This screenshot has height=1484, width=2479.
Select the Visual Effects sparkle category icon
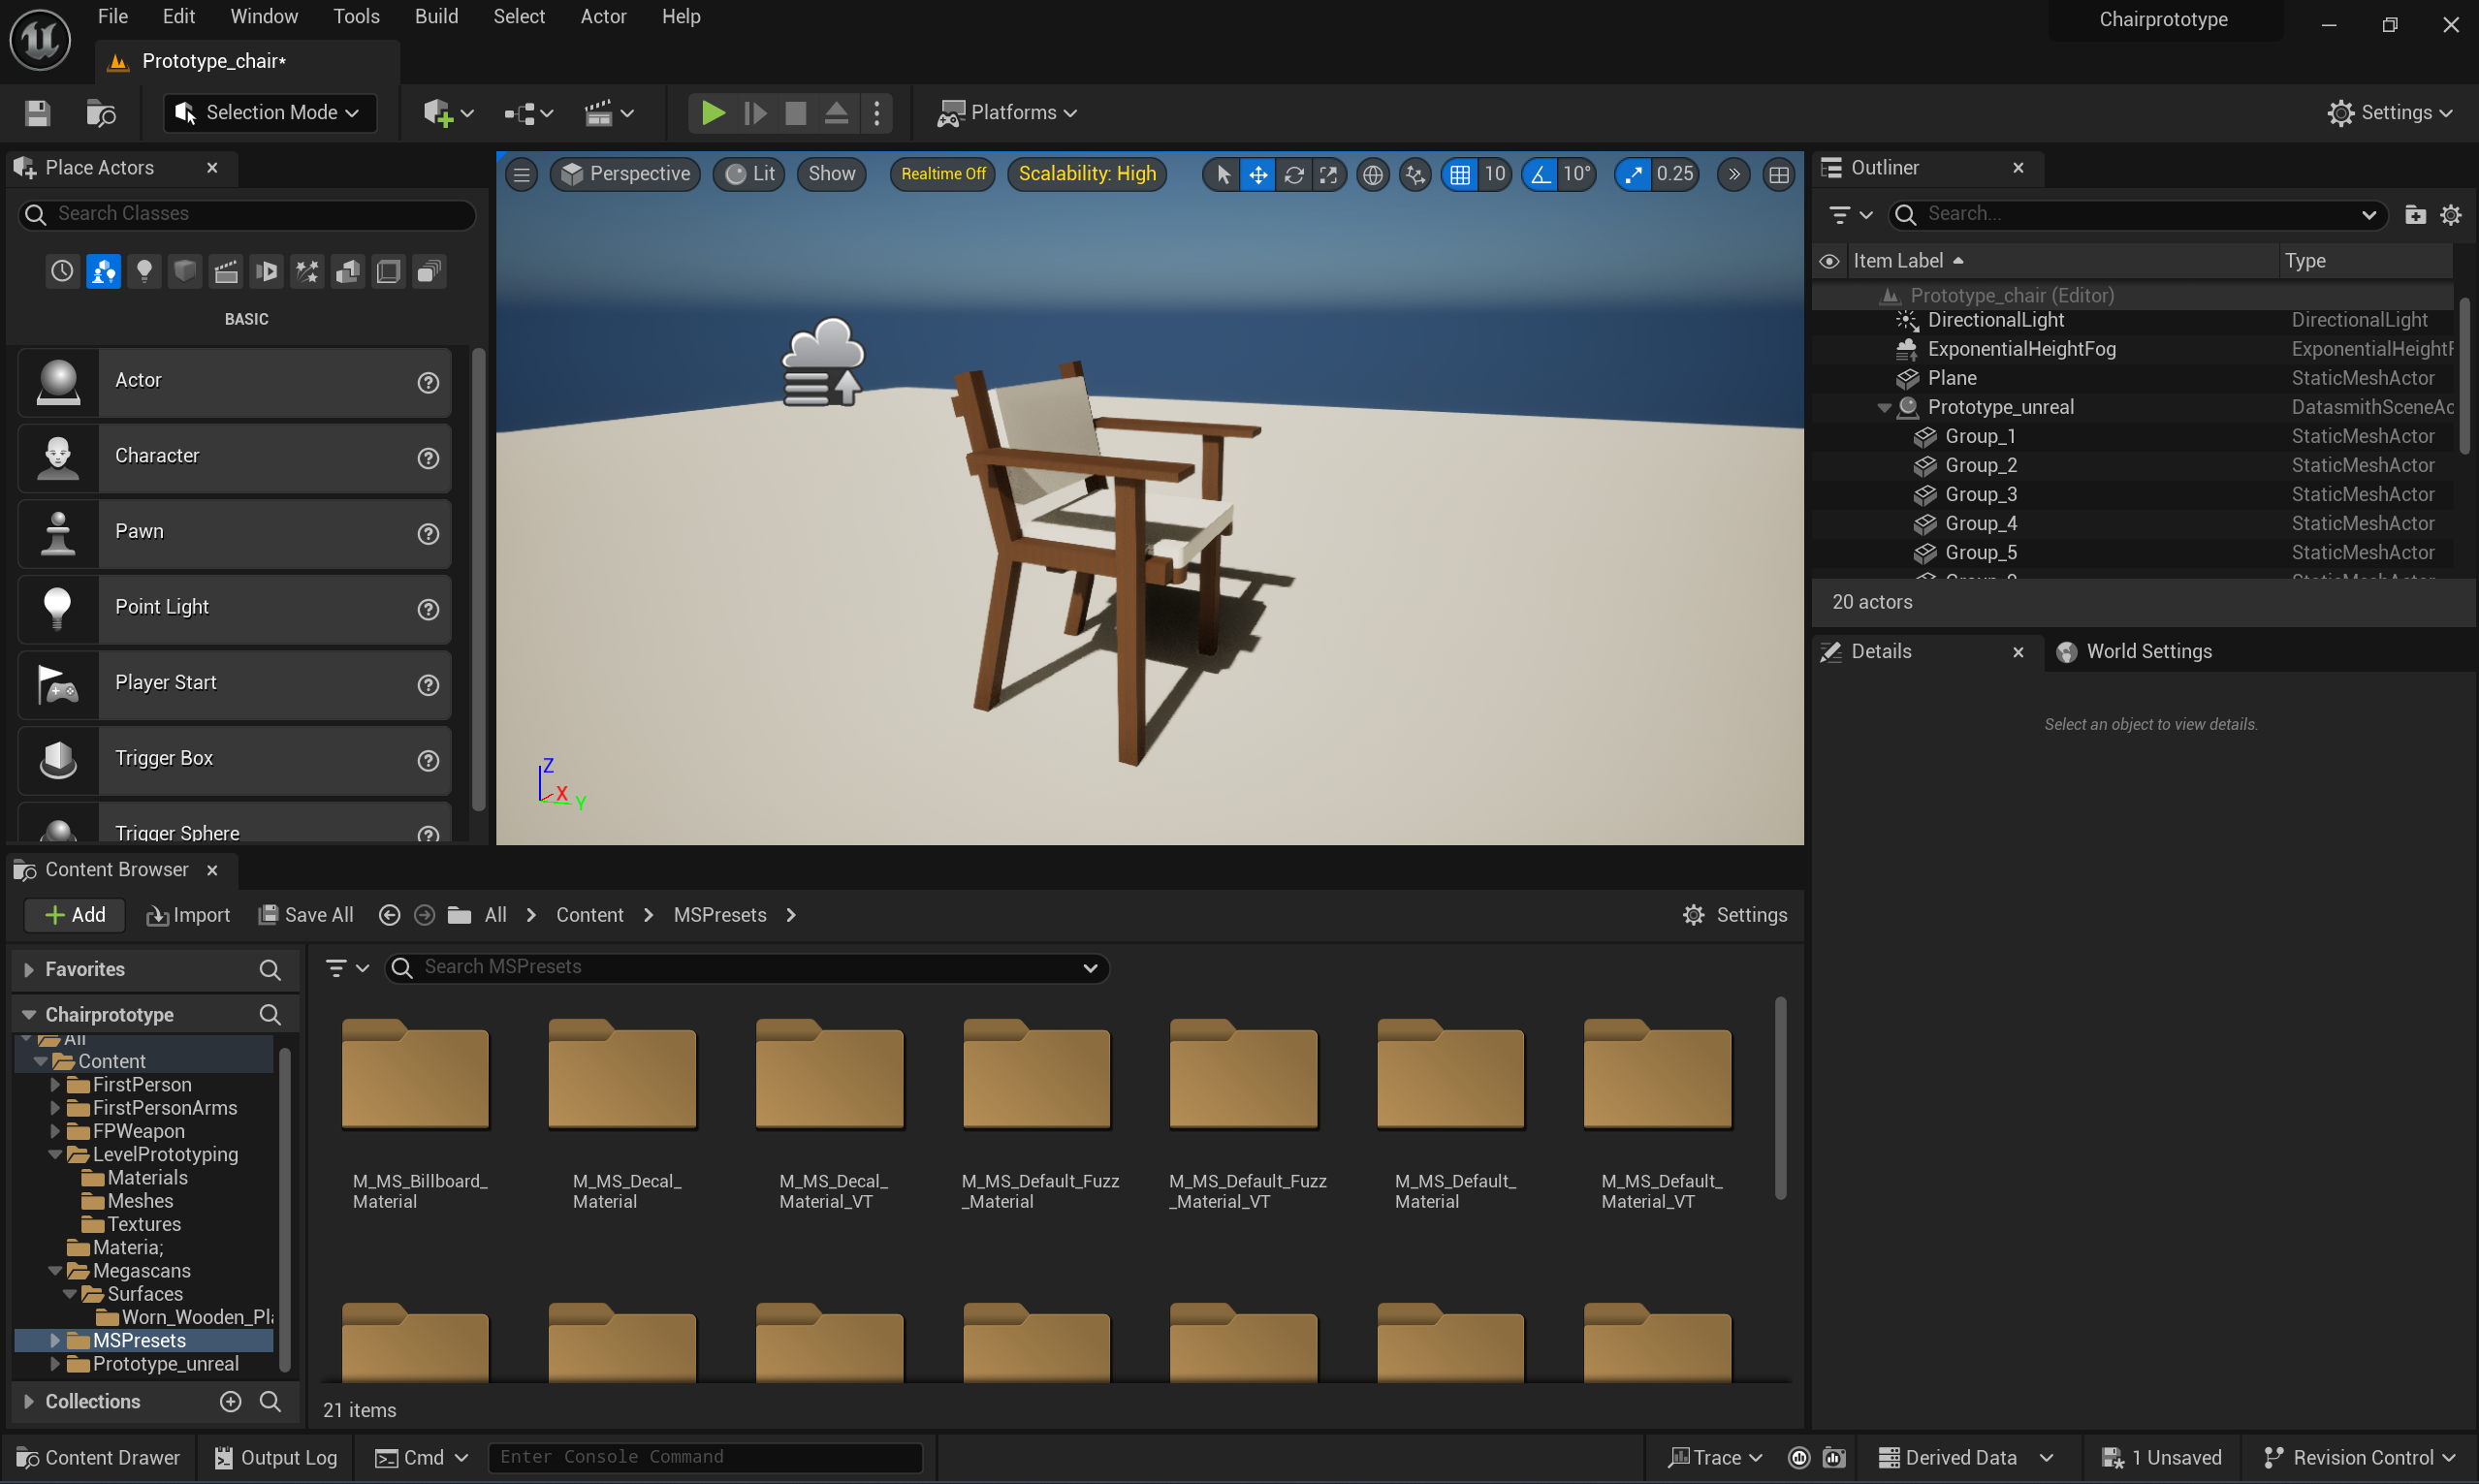(x=307, y=272)
